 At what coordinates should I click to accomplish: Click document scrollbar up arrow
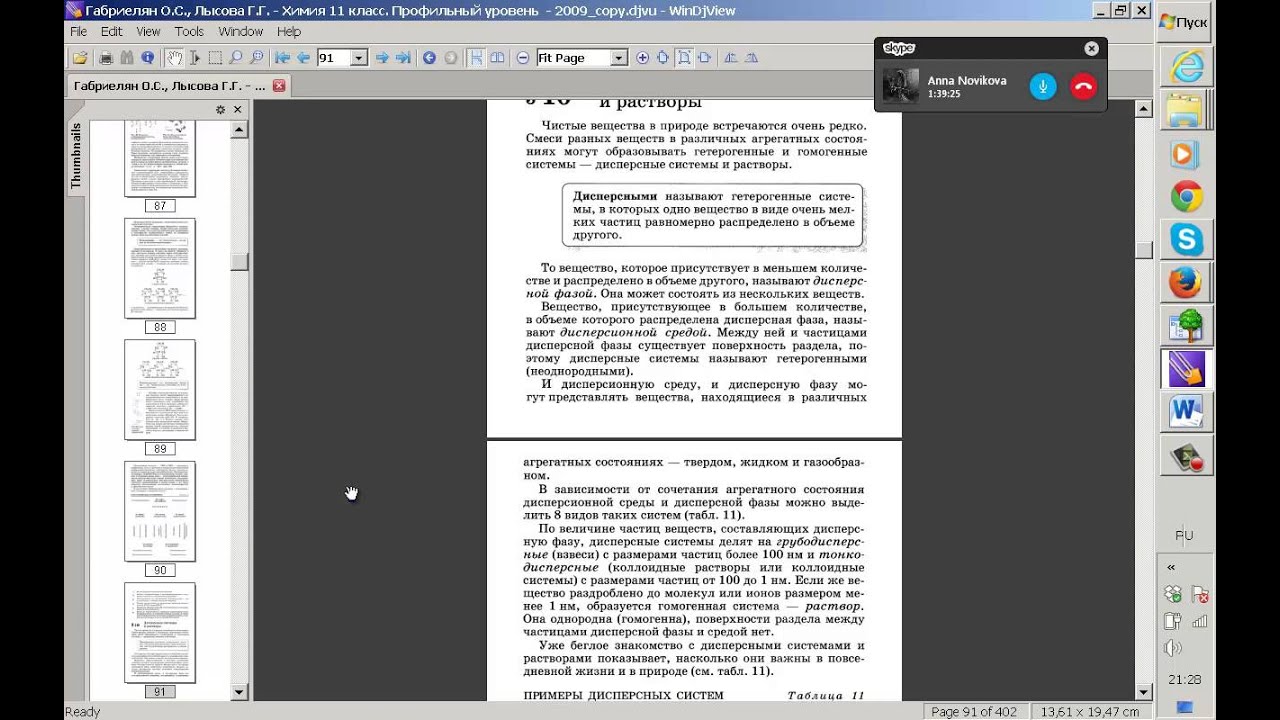coord(1144,108)
